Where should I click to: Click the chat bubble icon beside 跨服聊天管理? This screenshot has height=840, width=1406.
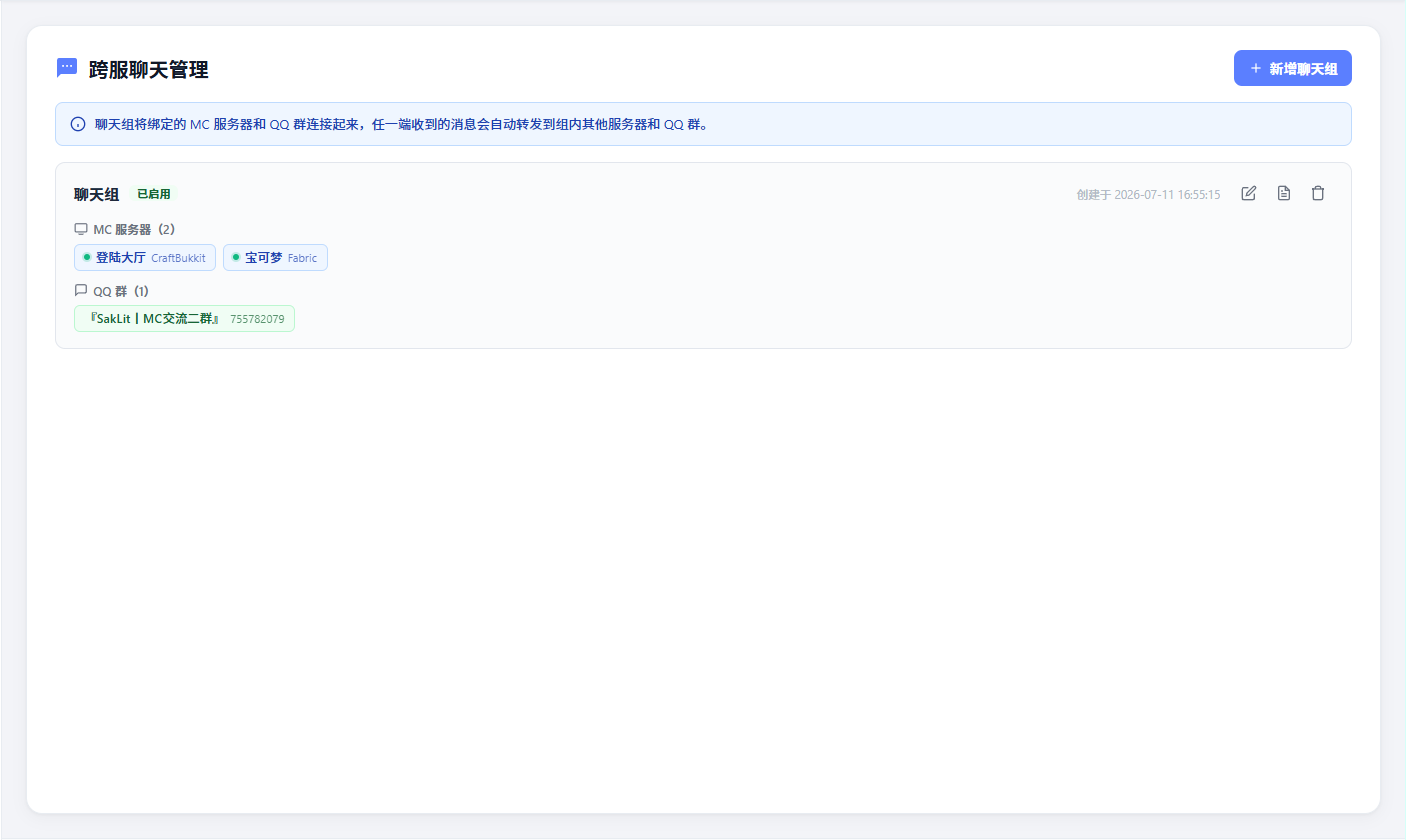(x=67, y=68)
